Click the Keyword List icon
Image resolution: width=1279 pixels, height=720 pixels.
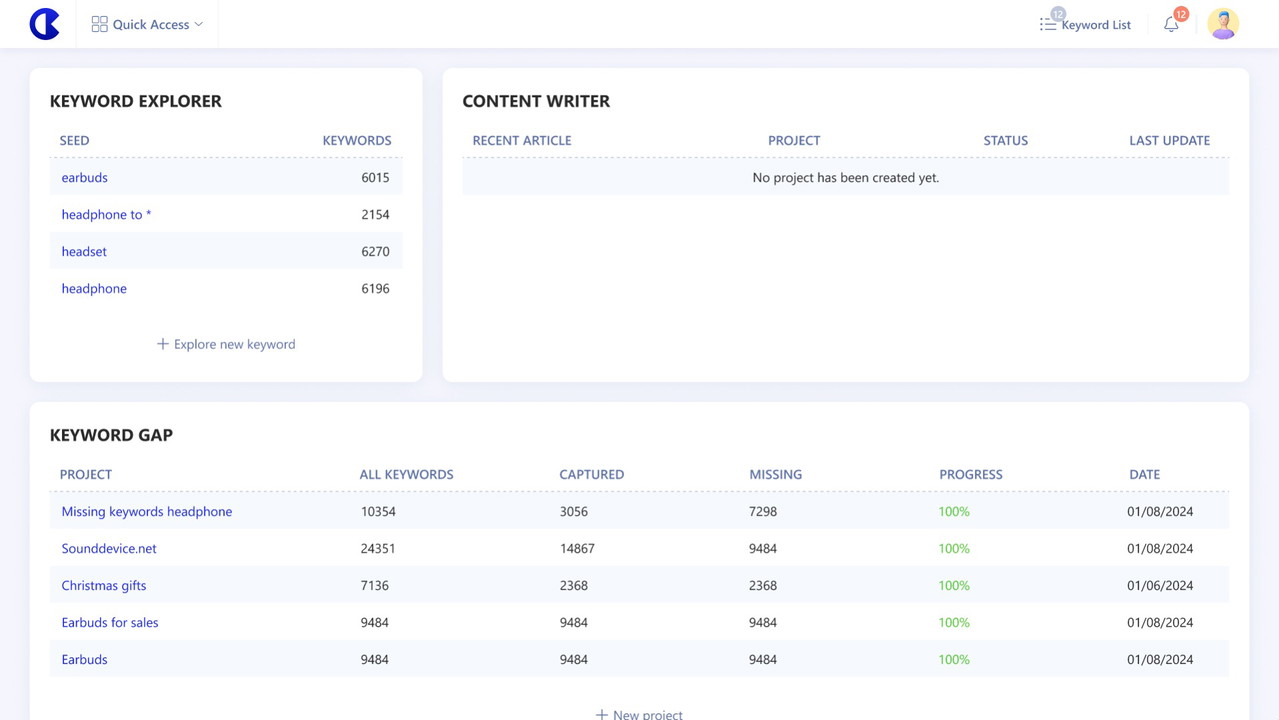tap(1047, 24)
